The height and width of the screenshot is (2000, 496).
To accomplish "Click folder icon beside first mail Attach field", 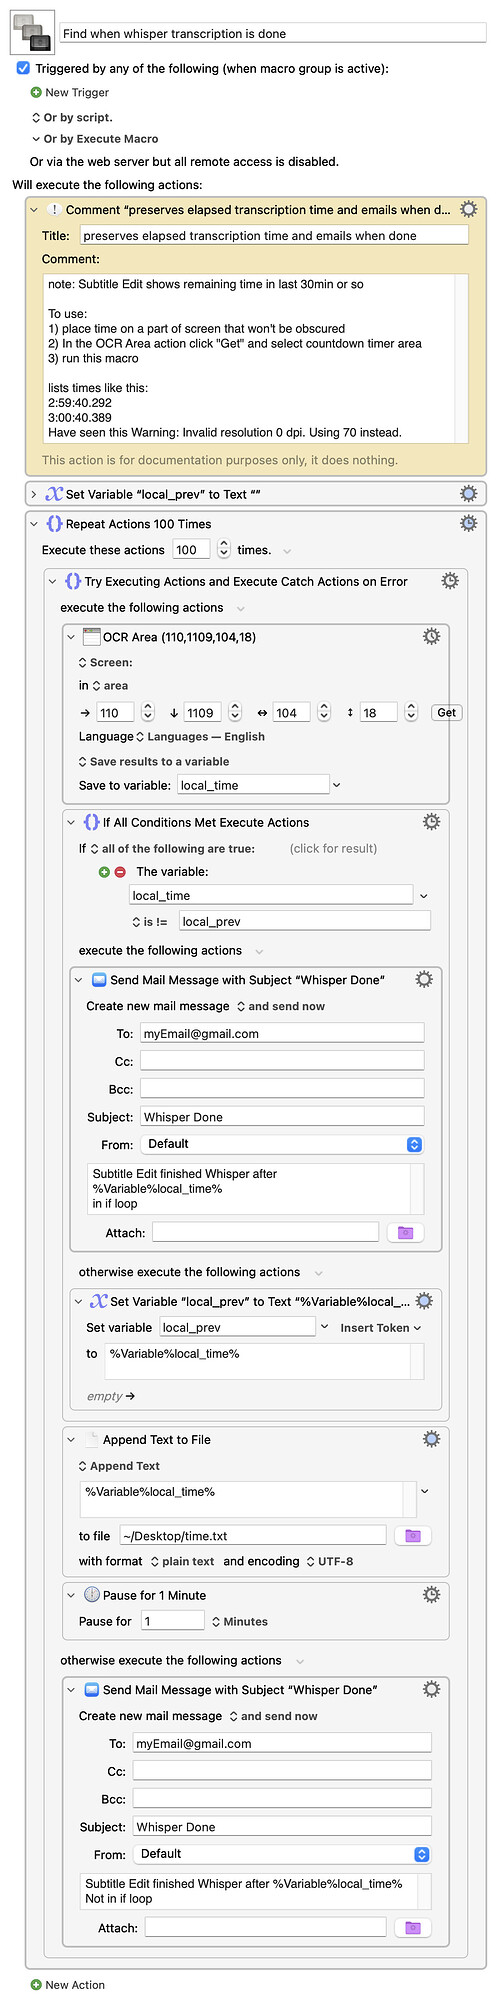I will [405, 1233].
